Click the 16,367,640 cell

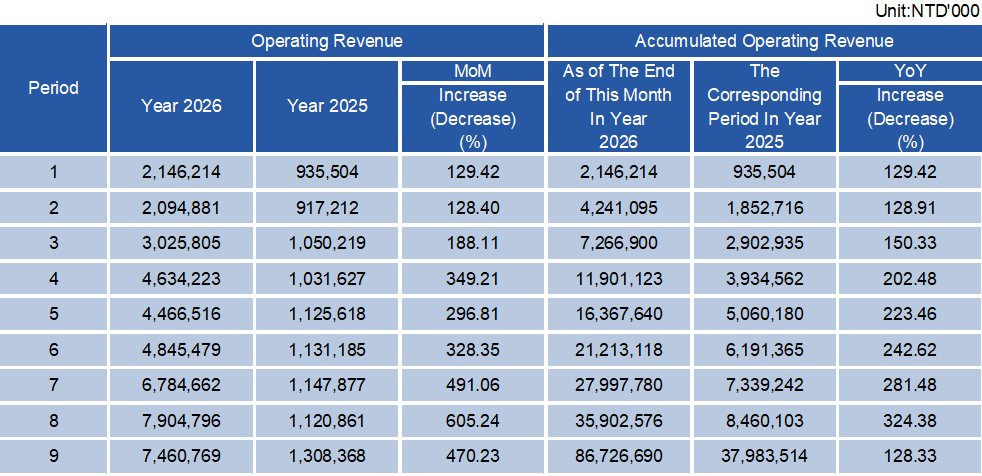(619, 314)
